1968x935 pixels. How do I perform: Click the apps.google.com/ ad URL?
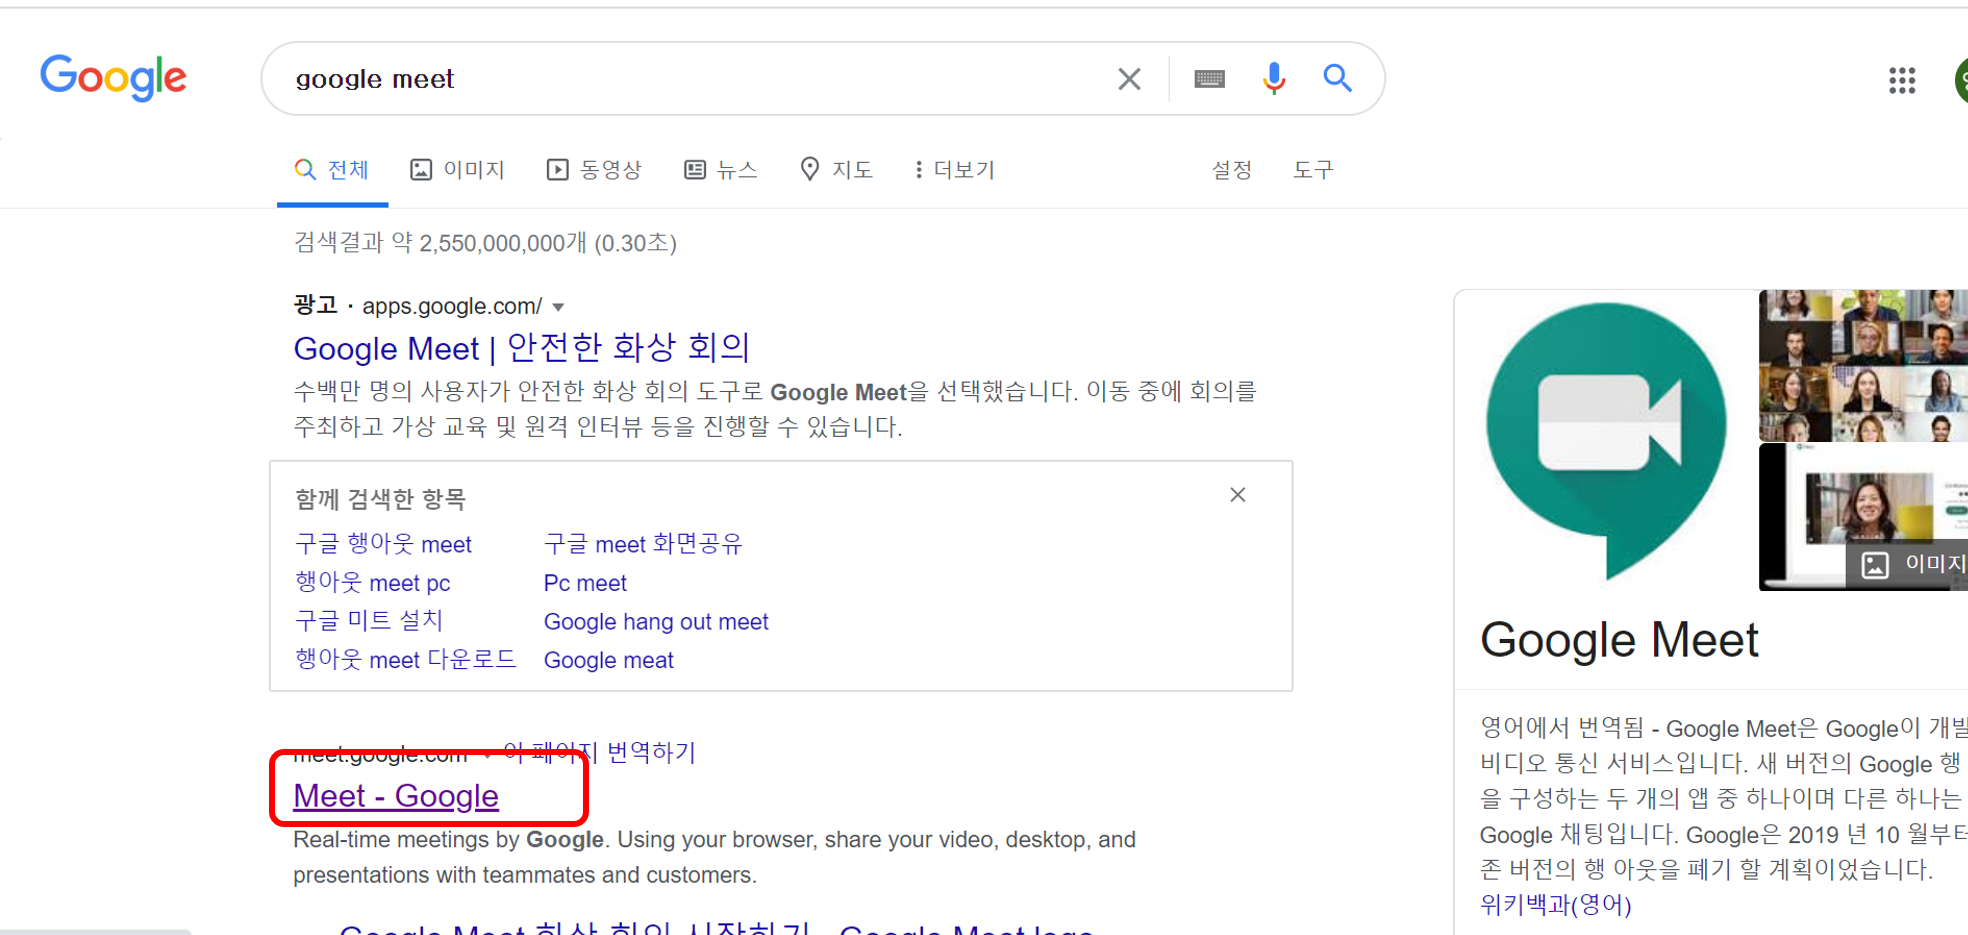(452, 306)
